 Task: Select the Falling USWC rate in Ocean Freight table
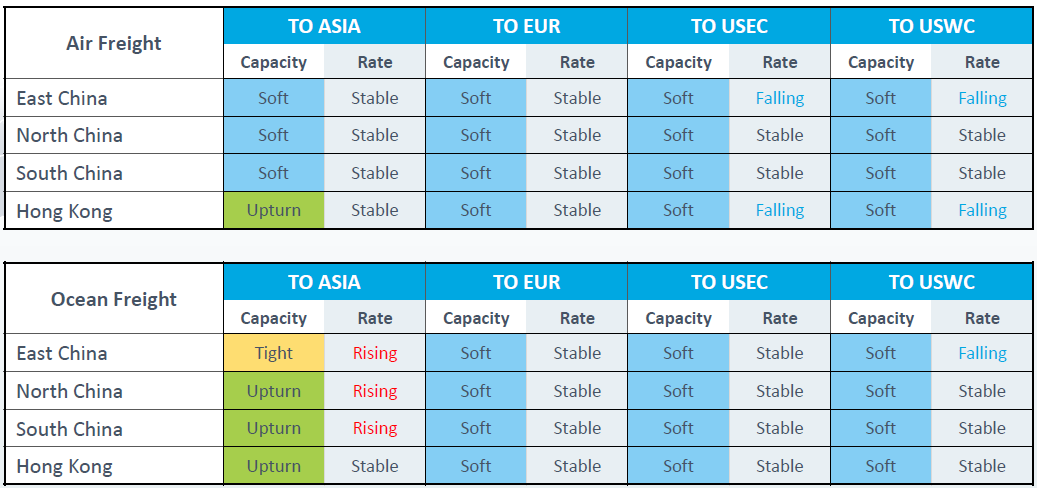[982, 353]
